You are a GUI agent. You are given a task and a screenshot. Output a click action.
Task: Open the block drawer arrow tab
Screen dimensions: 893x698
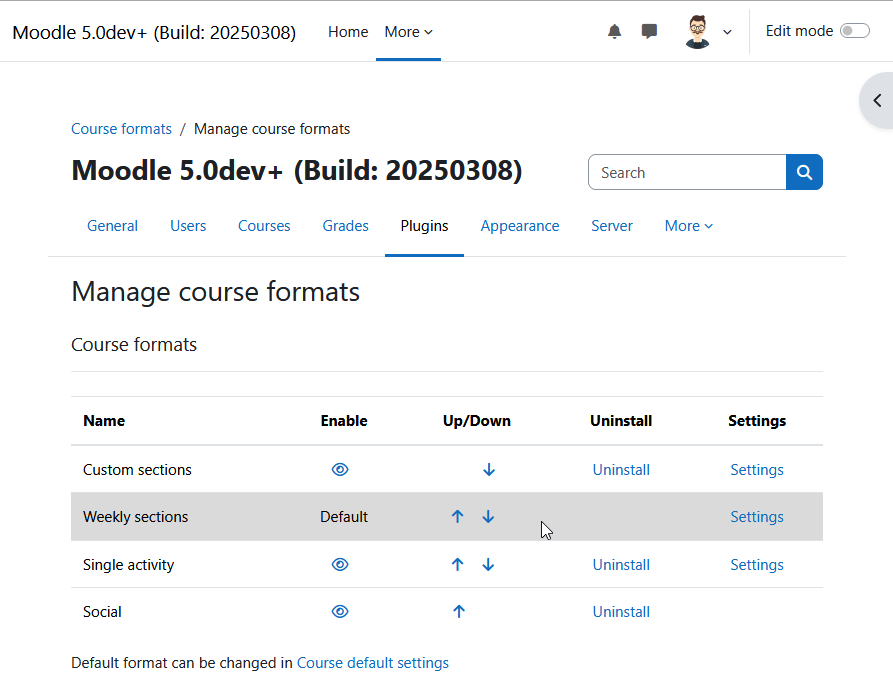(x=877, y=101)
